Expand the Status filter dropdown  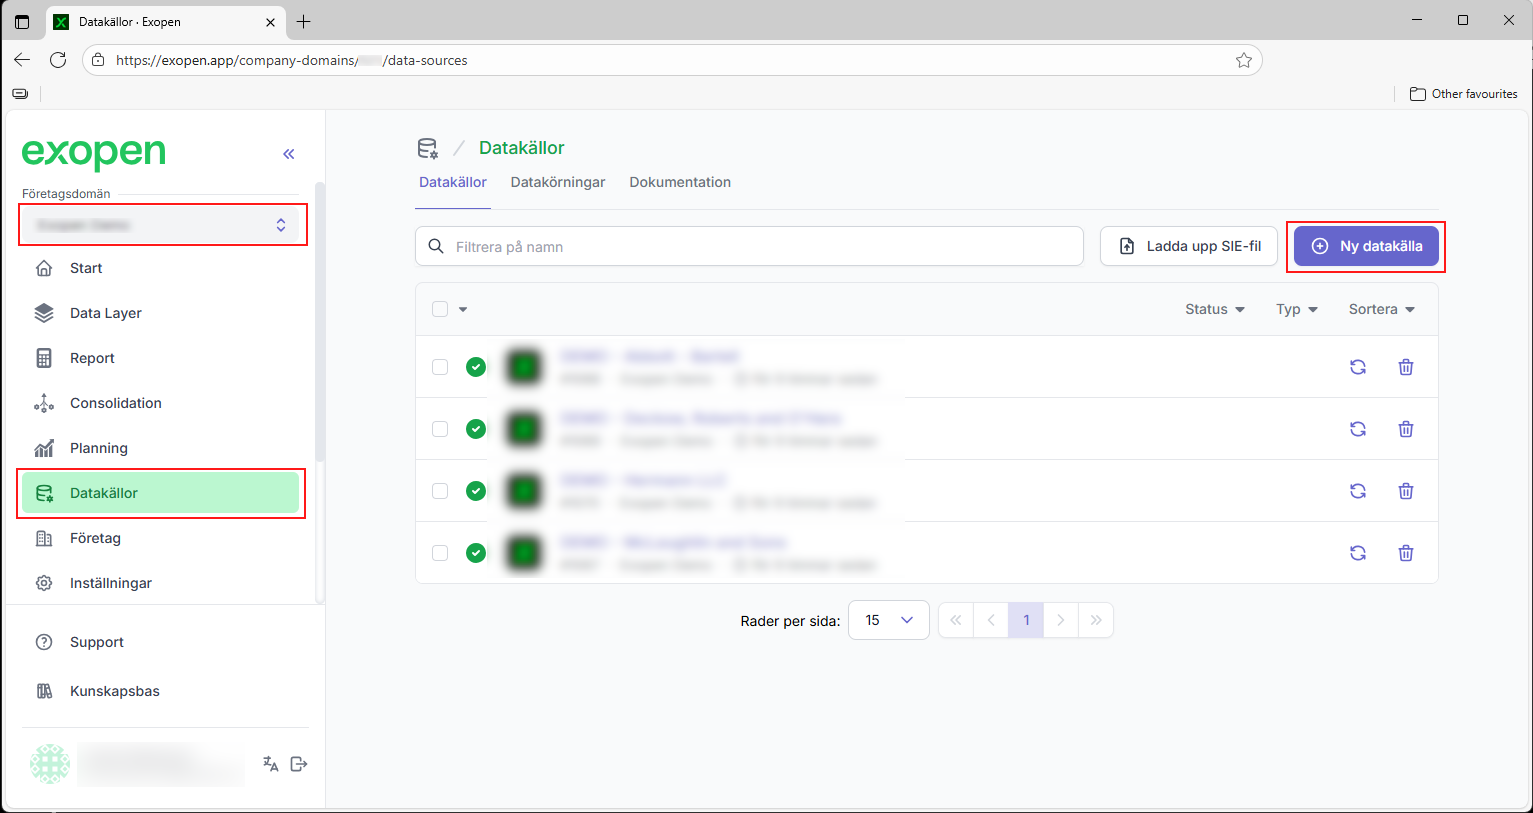1214,309
